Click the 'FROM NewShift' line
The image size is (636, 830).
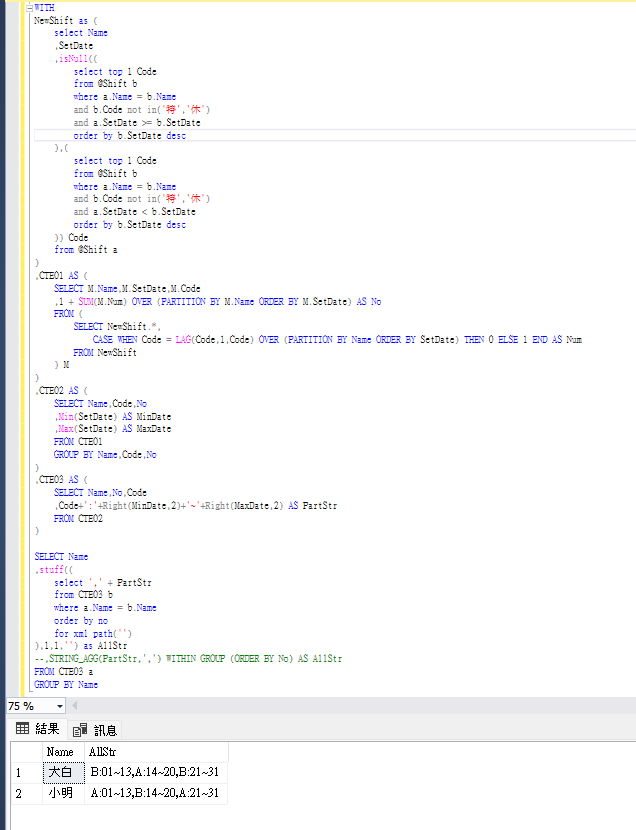point(105,352)
